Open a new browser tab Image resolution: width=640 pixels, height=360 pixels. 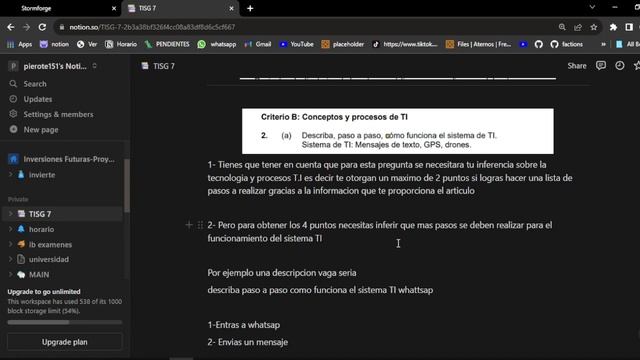[250, 8]
